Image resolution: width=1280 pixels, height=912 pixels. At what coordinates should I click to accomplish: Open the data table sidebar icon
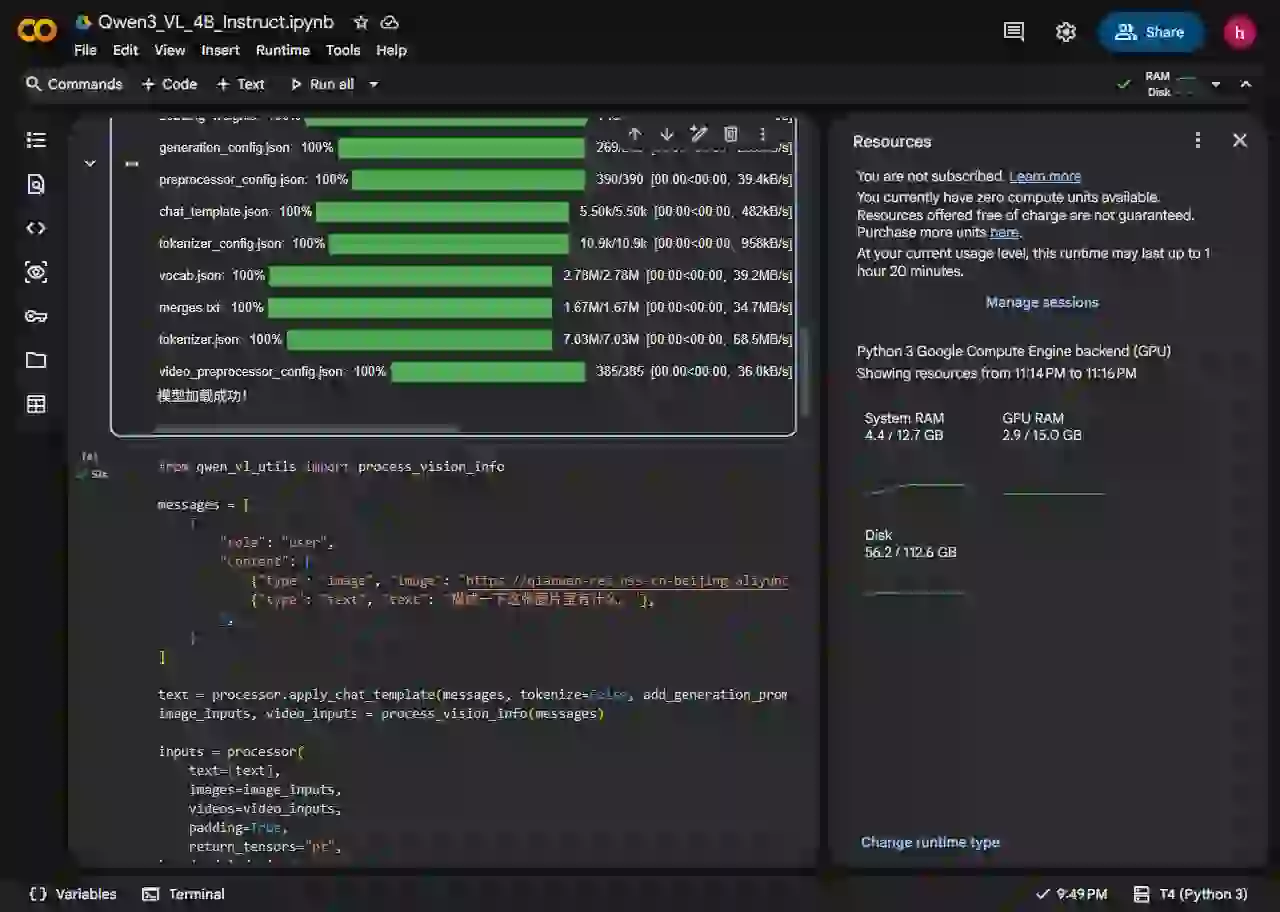click(x=36, y=404)
